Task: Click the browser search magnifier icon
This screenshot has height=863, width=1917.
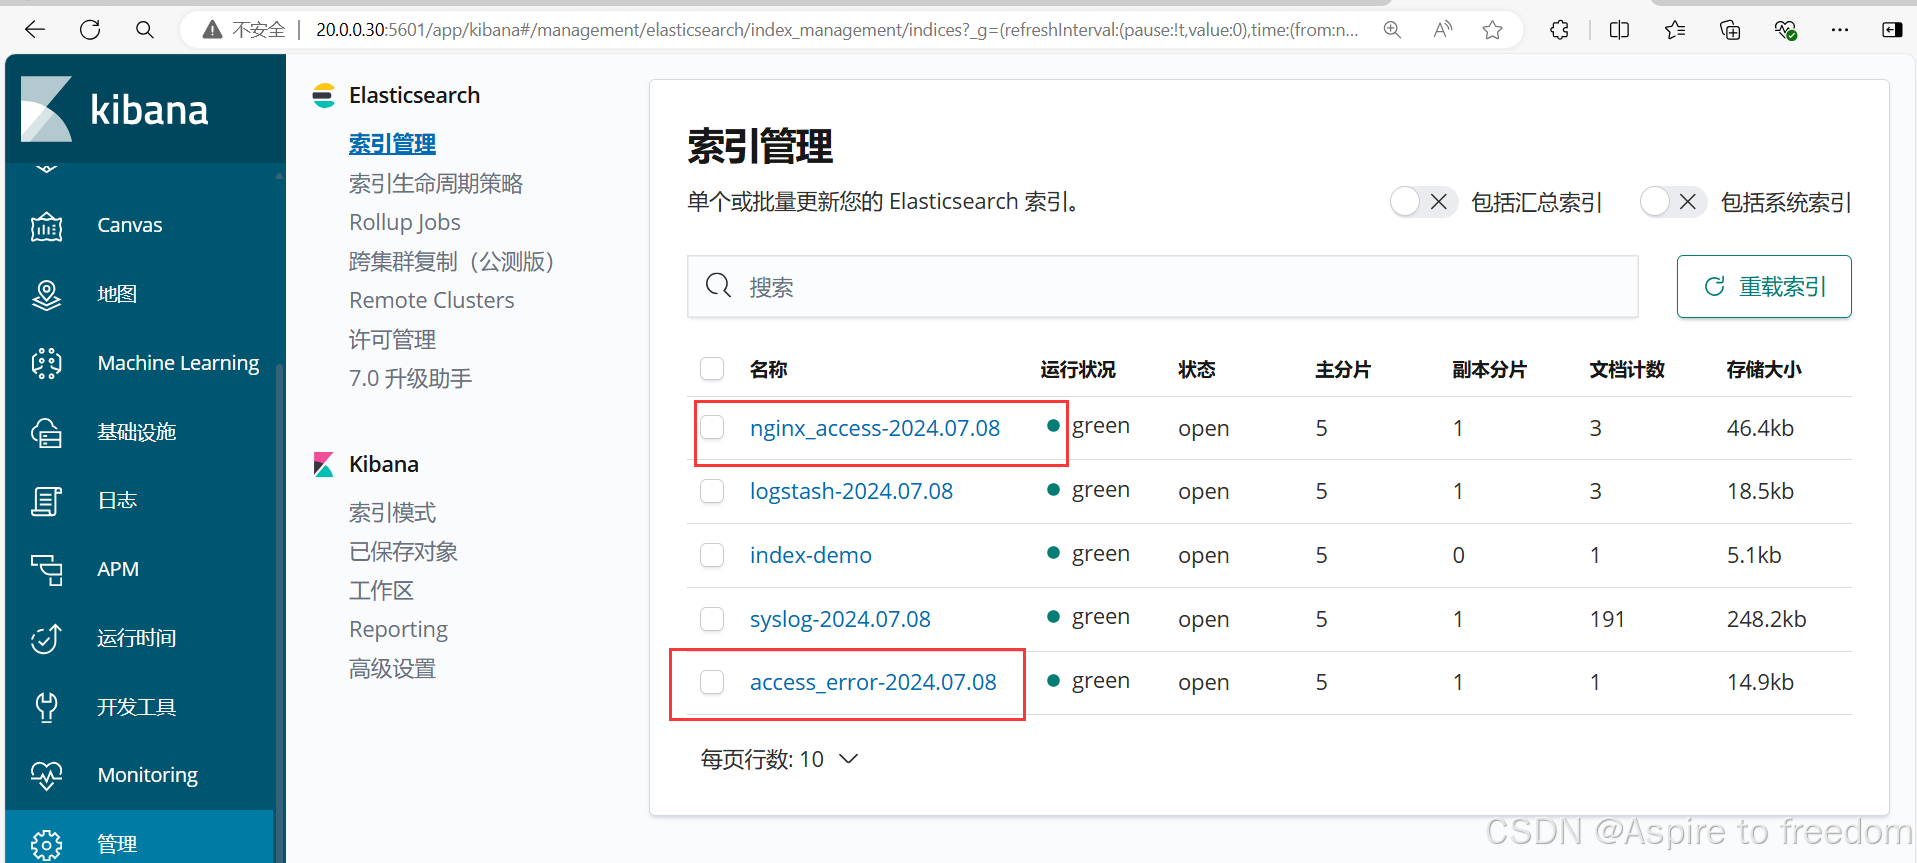Action: tap(145, 30)
